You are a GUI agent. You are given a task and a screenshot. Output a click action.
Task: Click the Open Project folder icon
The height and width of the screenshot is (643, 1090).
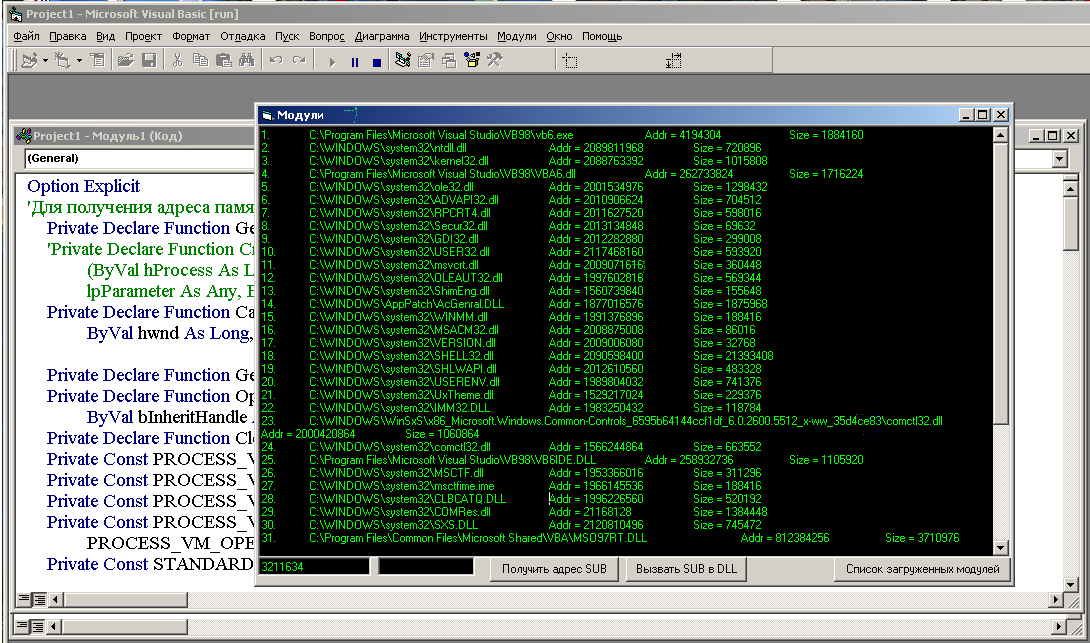coord(125,60)
